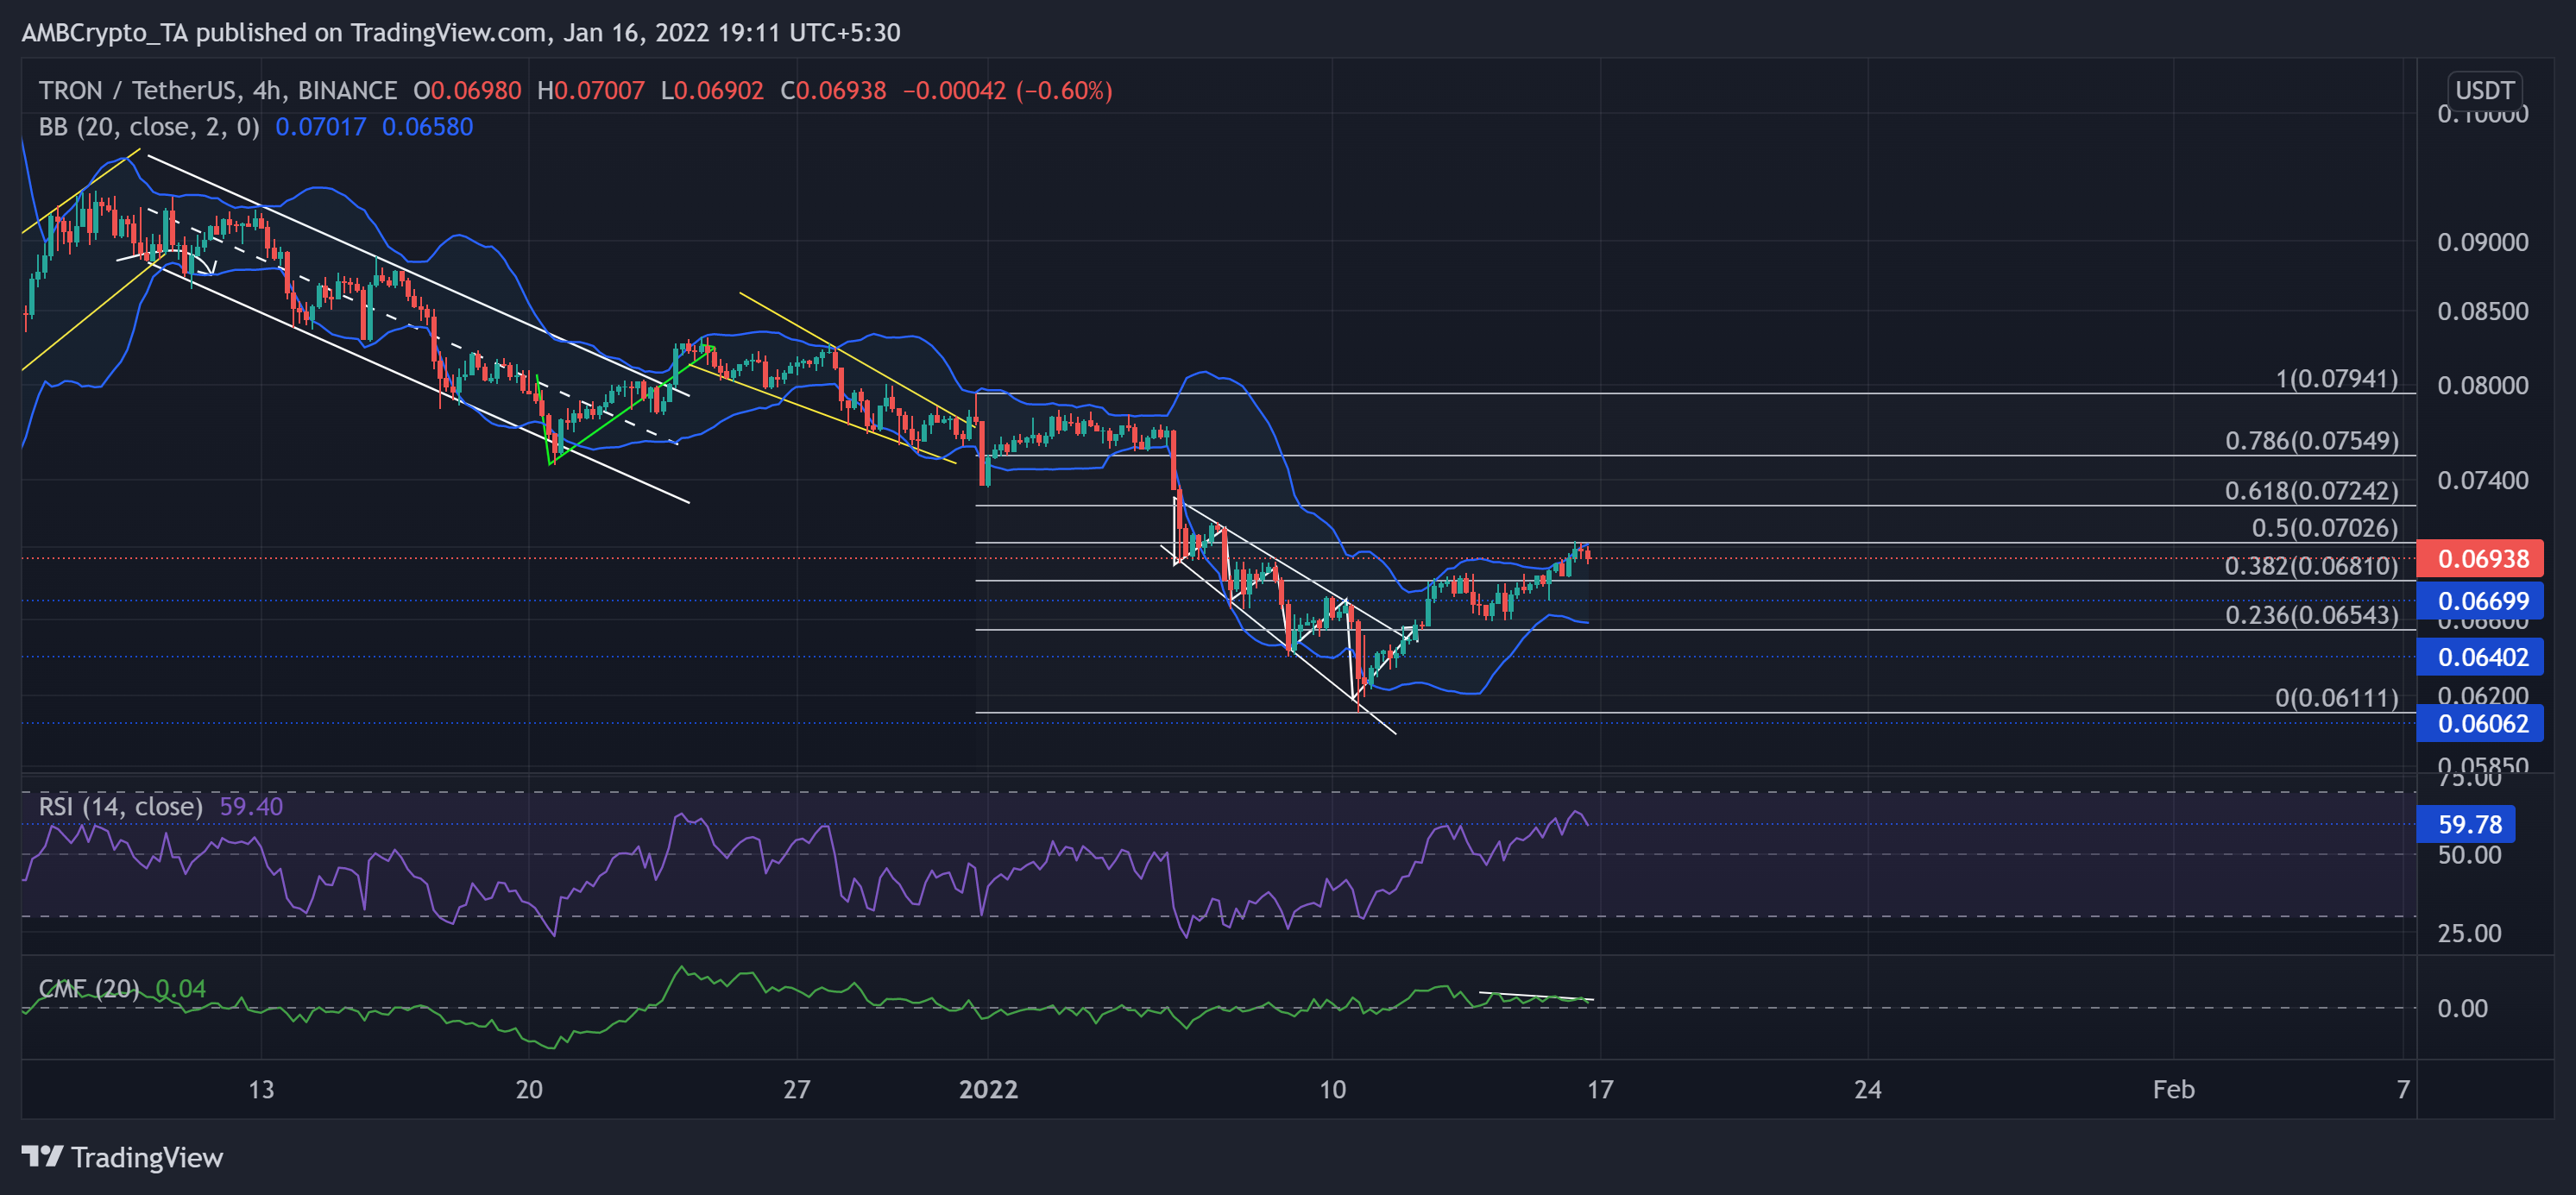Viewport: 2576px width, 1195px height.
Task: Select the TRON / TetherUS symbol title
Action: click(x=137, y=91)
